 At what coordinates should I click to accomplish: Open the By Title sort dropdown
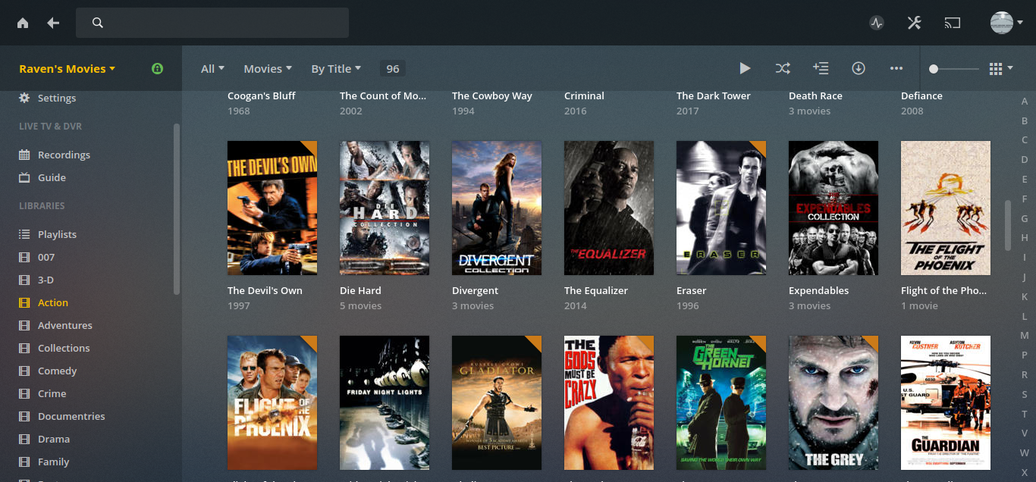(x=336, y=69)
